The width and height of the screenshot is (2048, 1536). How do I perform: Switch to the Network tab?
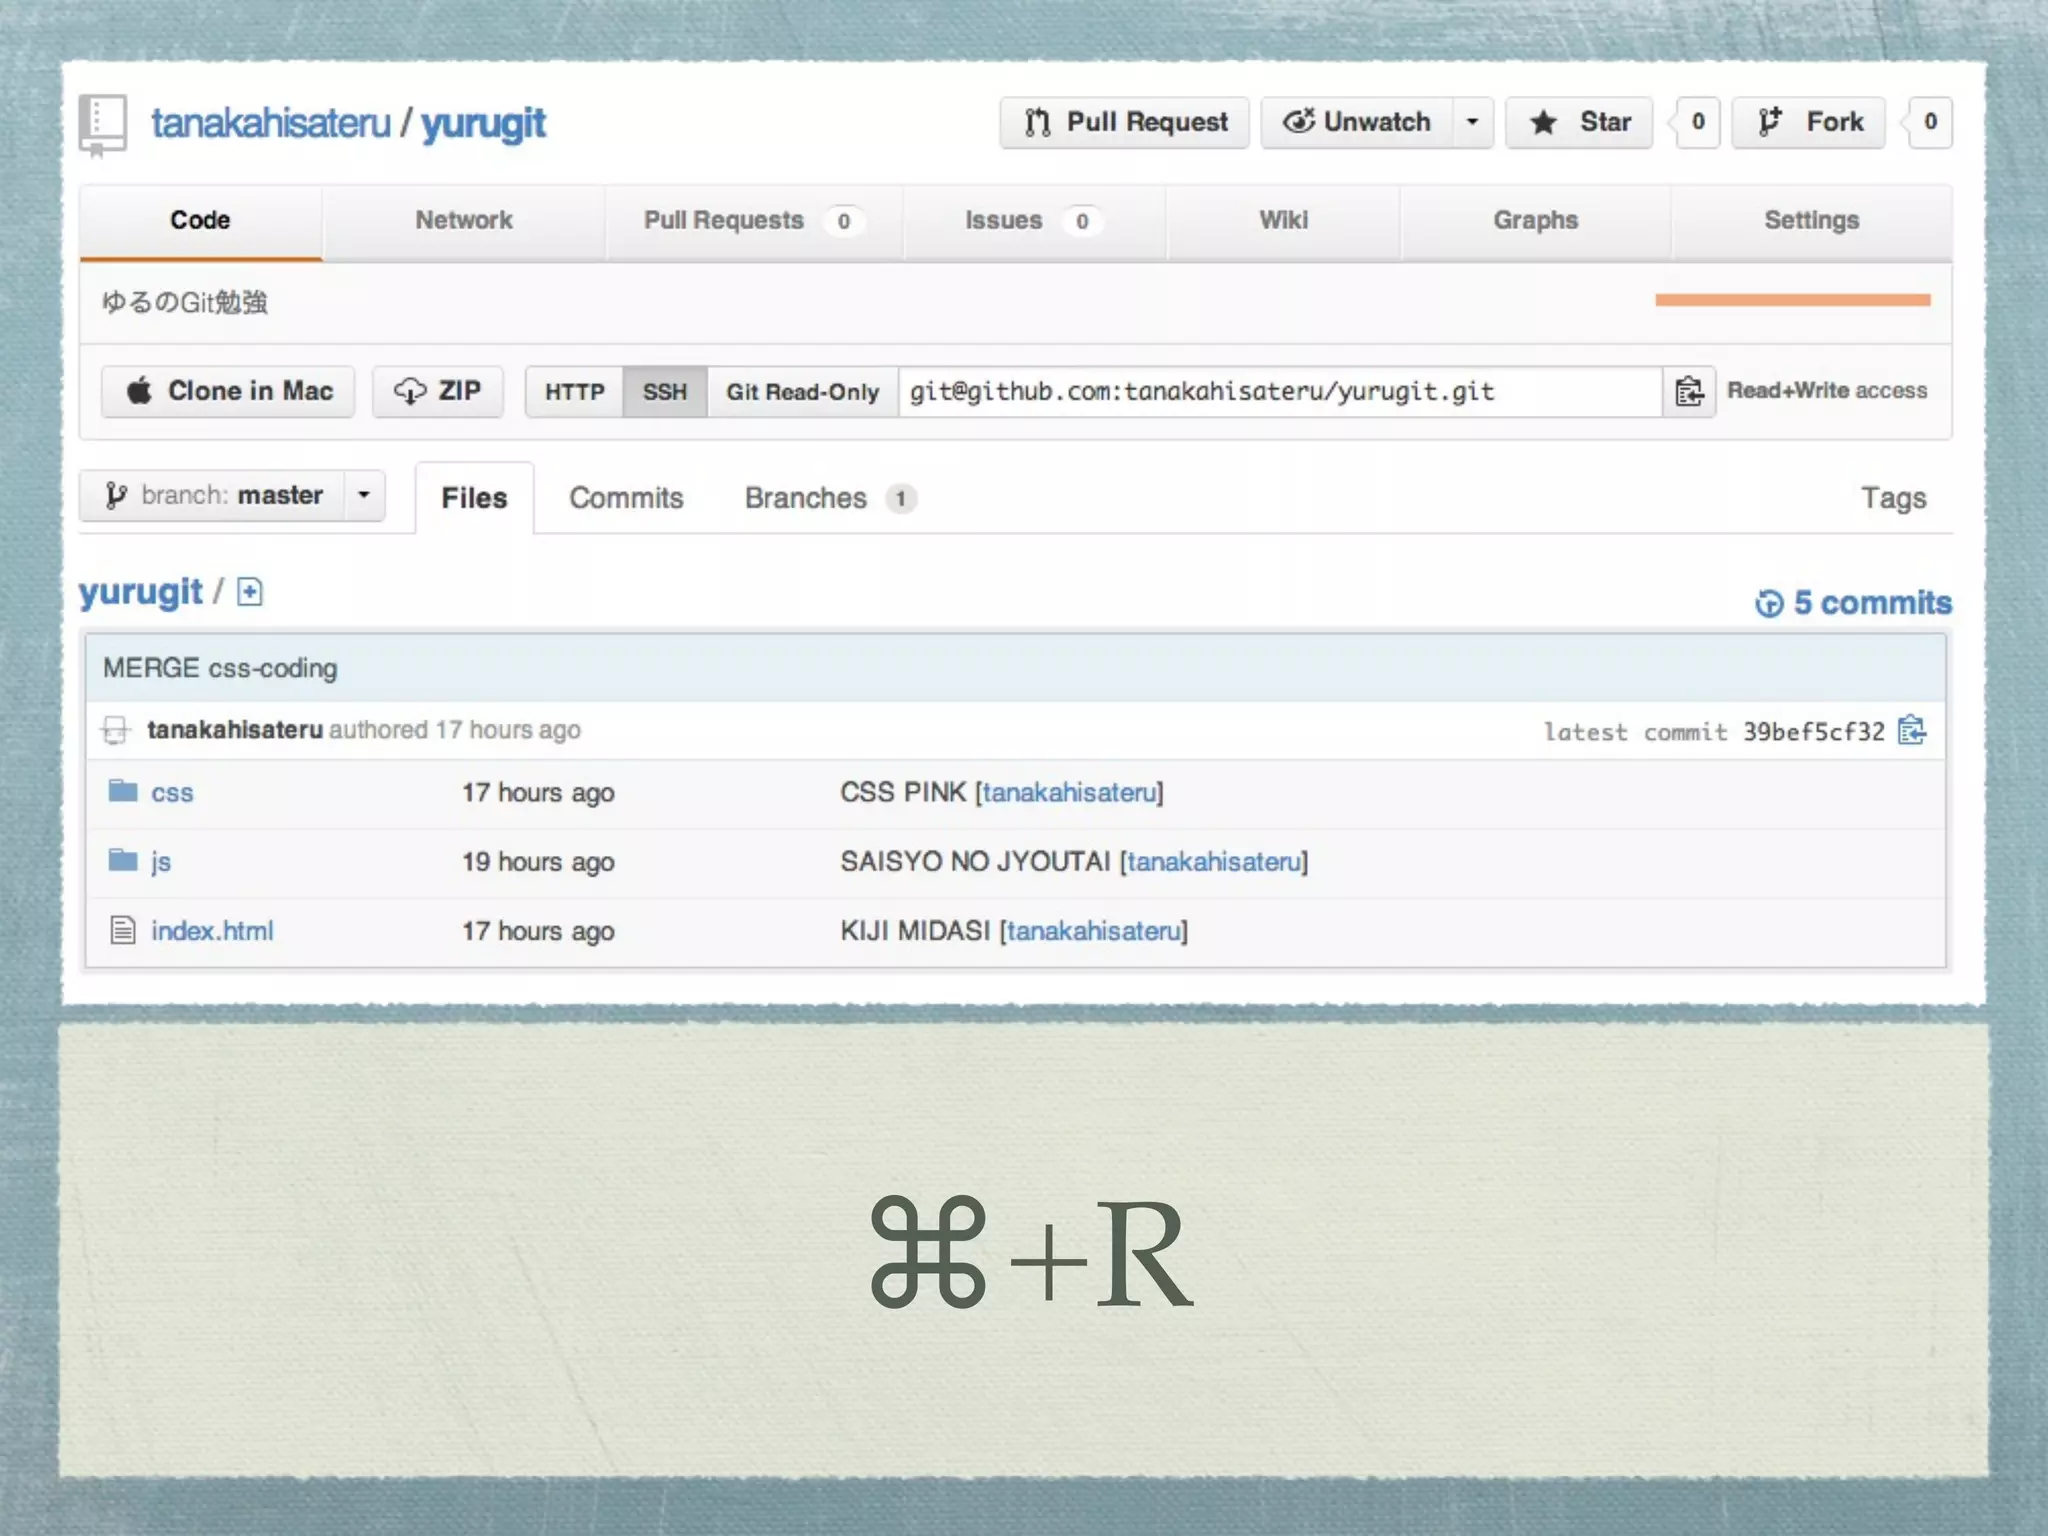[x=464, y=220]
